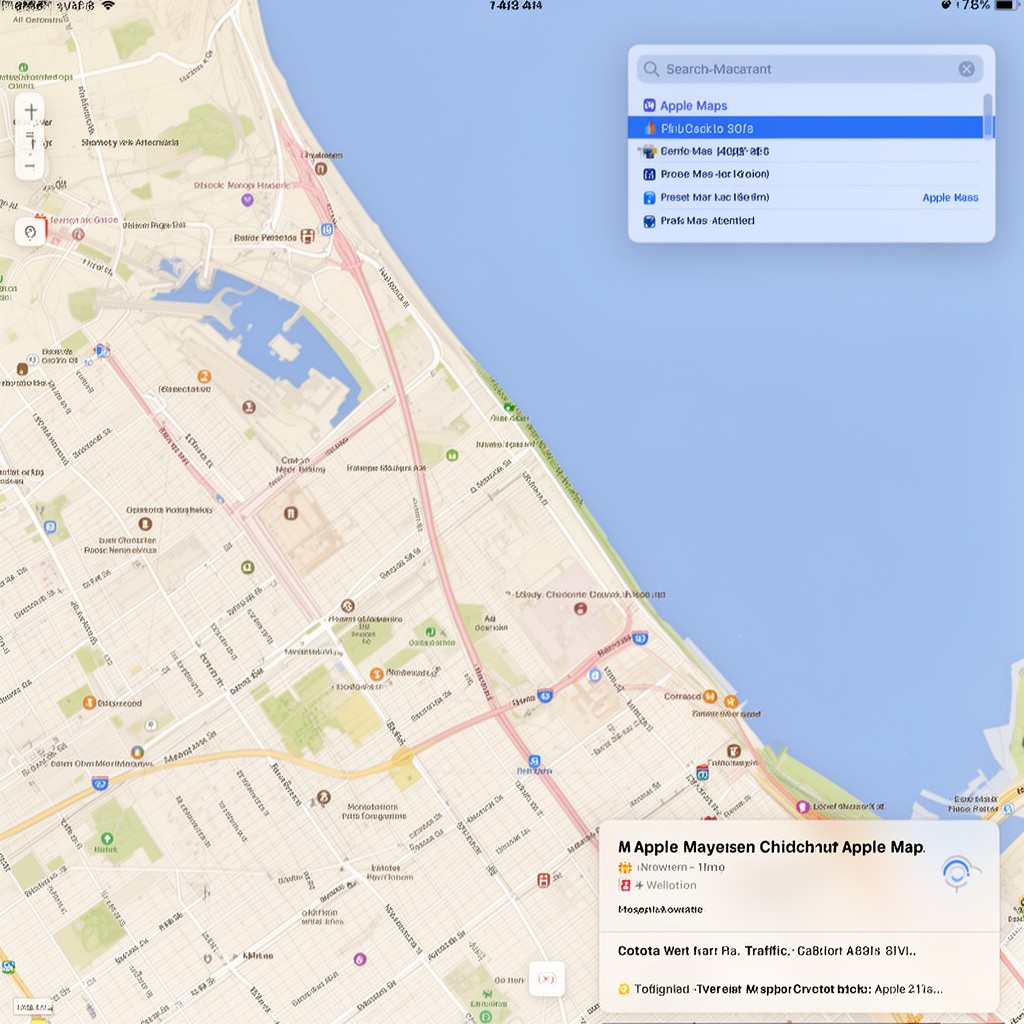The height and width of the screenshot is (1024, 1024).
Task: Open the Cotota Wert Traffic row
Action: (799, 951)
